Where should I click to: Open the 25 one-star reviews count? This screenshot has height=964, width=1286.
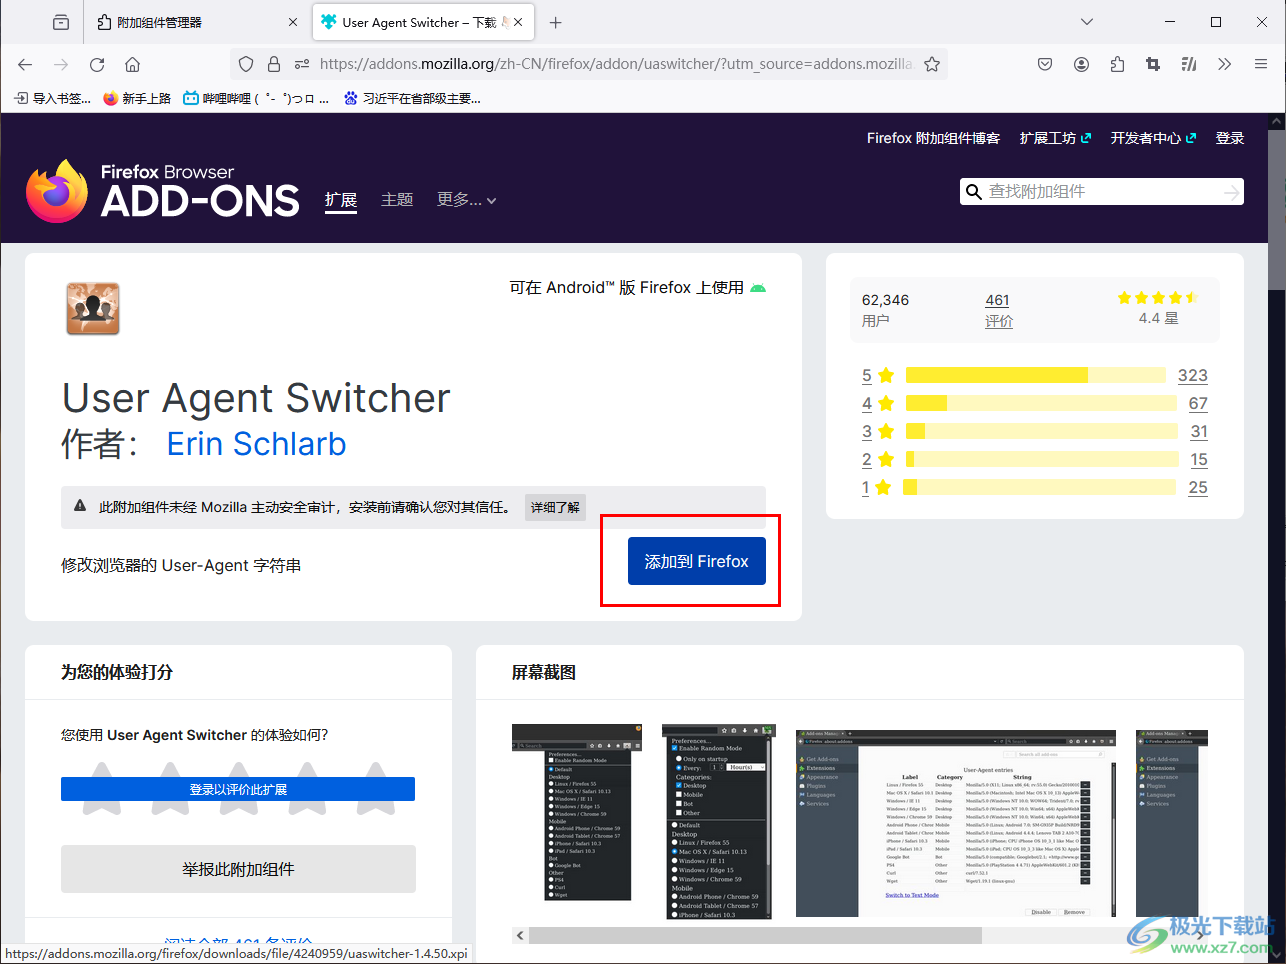pos(1198,487)
